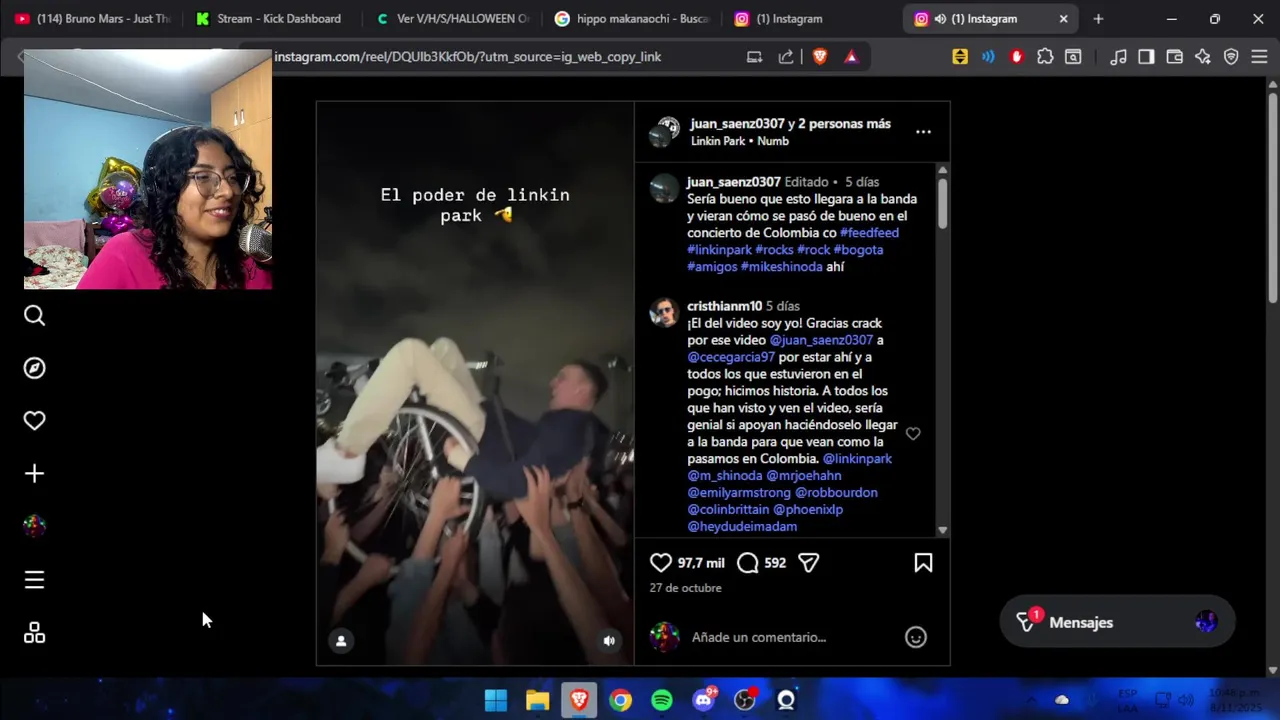Open juan_saenz0307 profile in post header

tap(737, 124)
